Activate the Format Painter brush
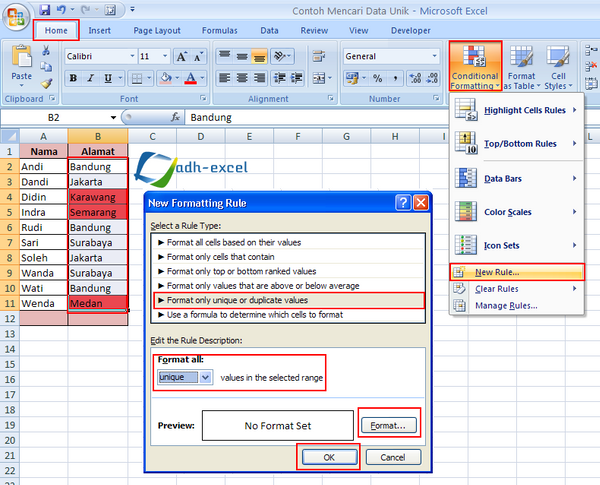Screen dimensions: 600x485 click(x=46, y=83)
